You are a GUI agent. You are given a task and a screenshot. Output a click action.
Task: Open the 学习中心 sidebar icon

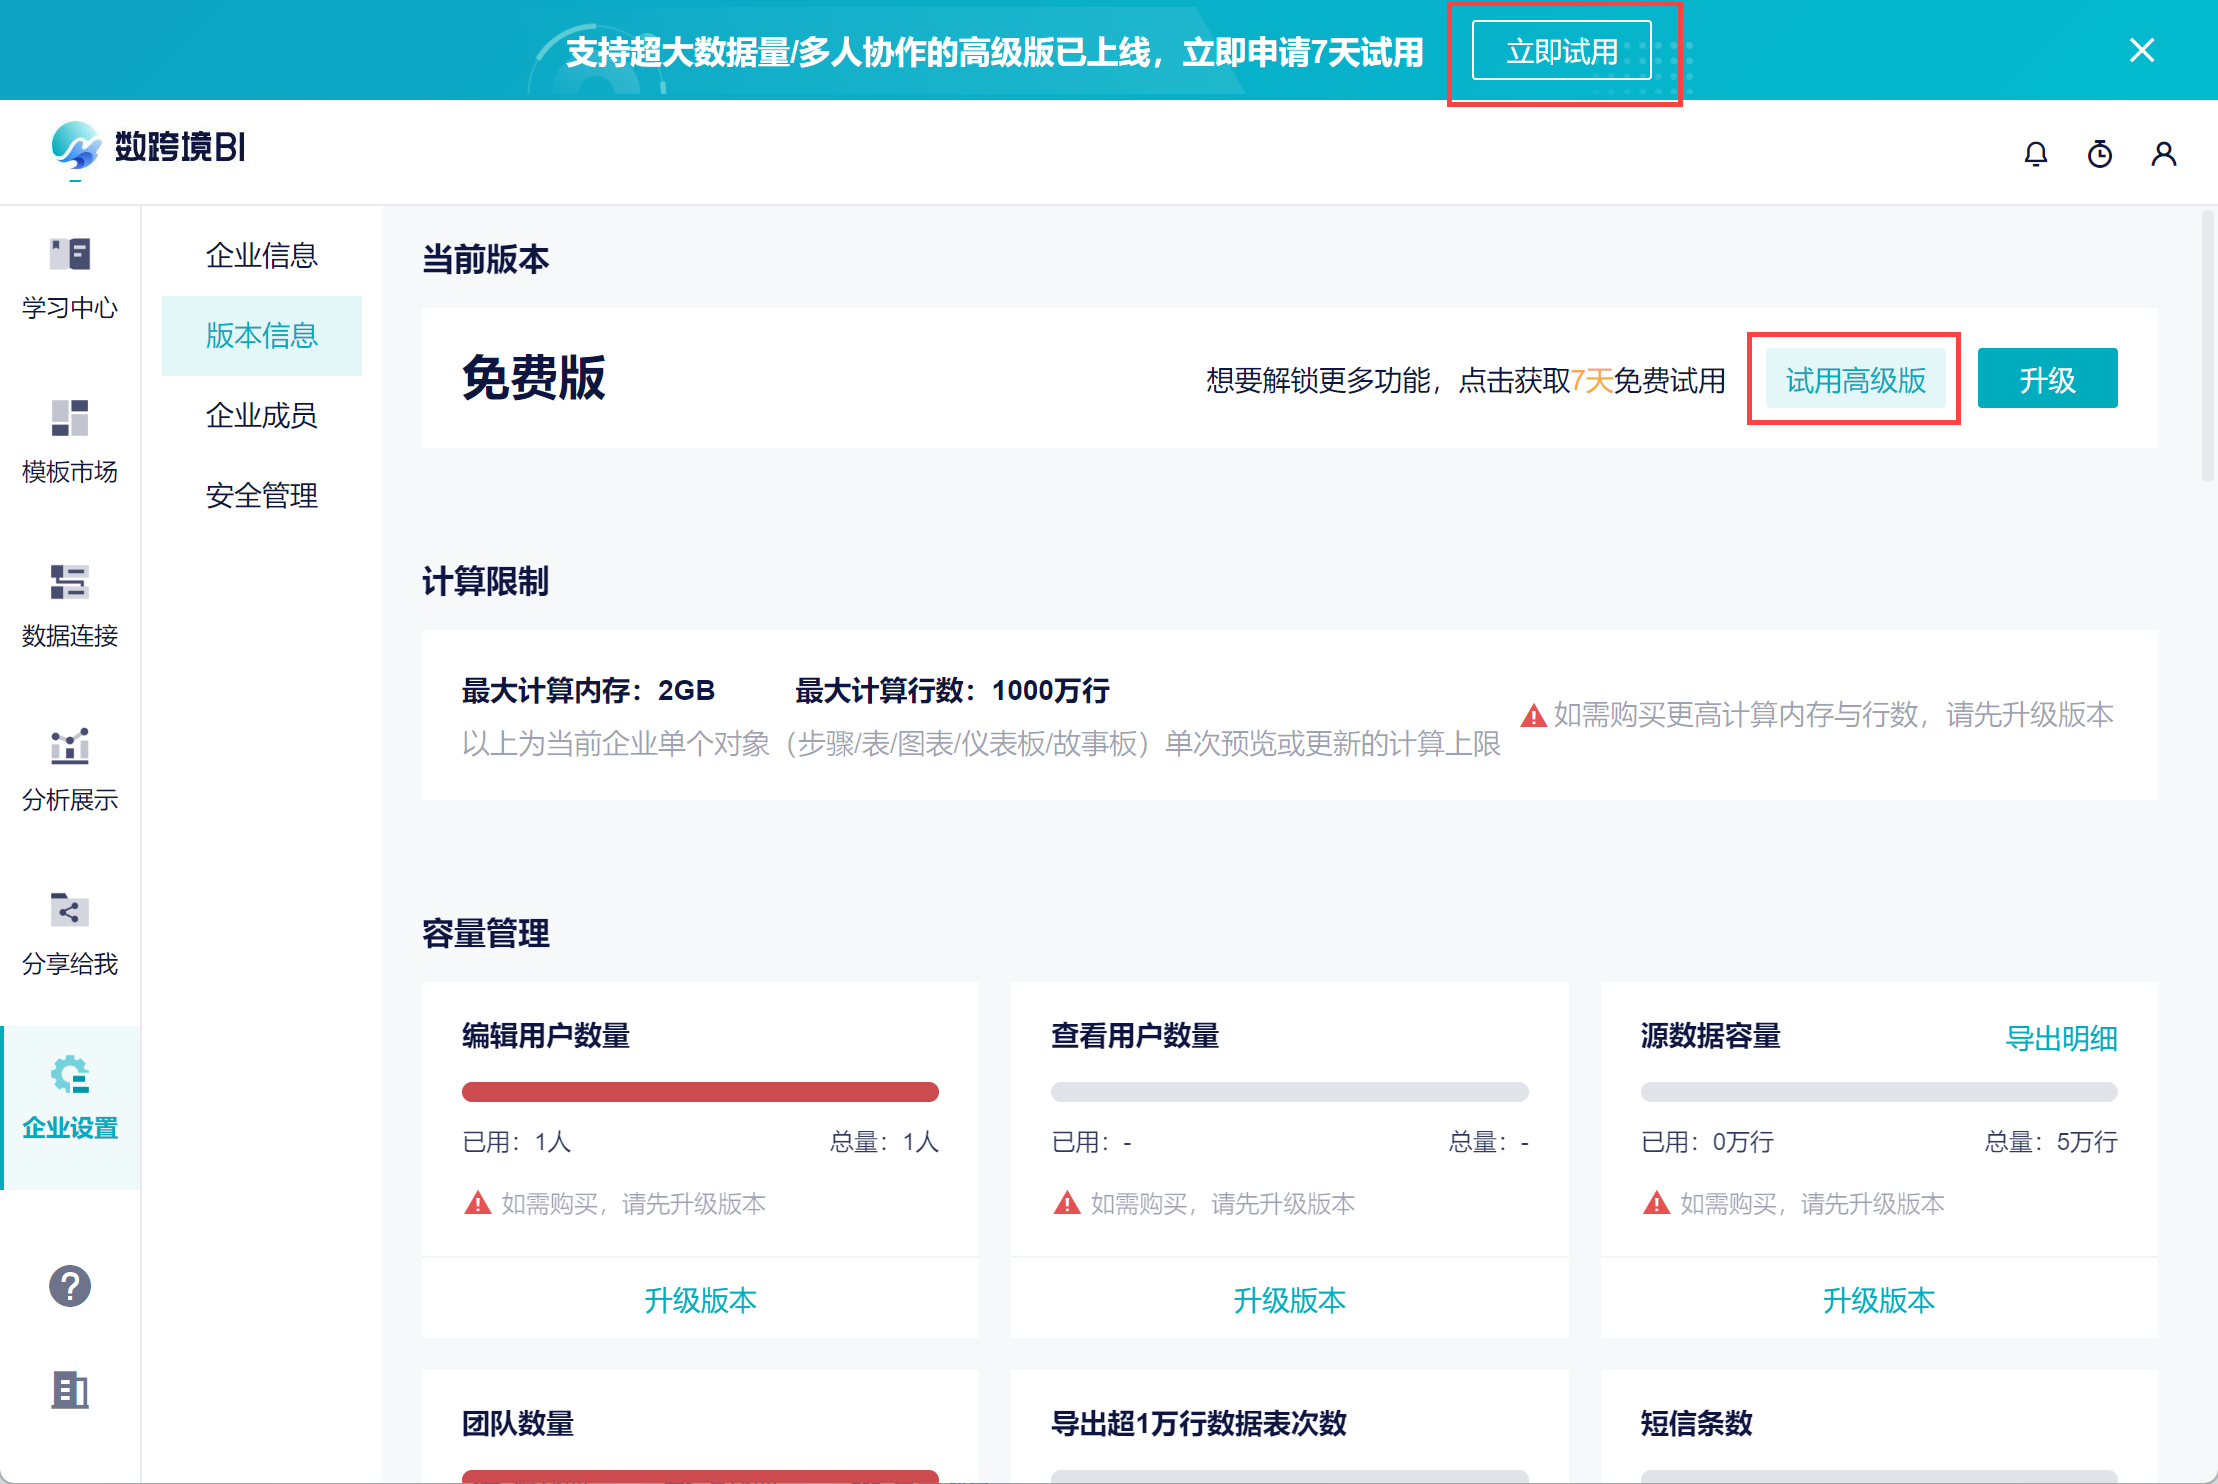pyautogui.click(x=70, y=255)
